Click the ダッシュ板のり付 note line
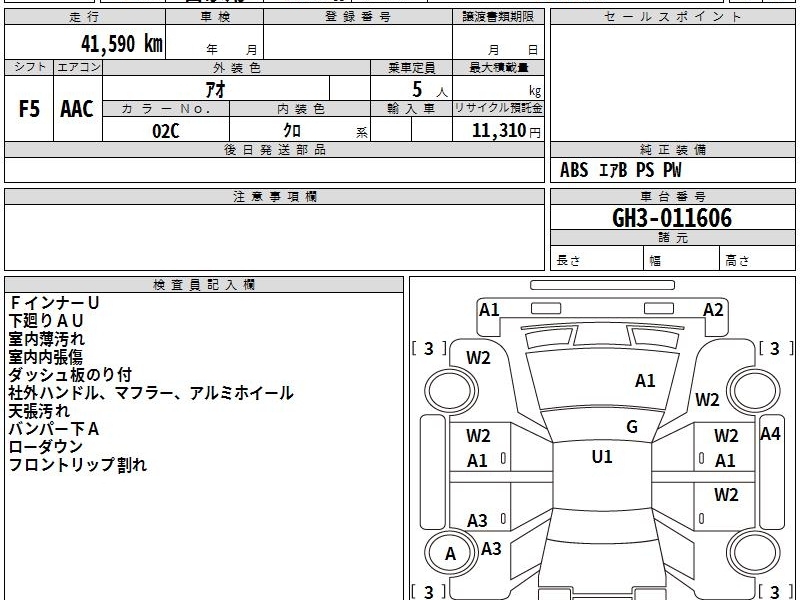 click(x=70, y=374)
